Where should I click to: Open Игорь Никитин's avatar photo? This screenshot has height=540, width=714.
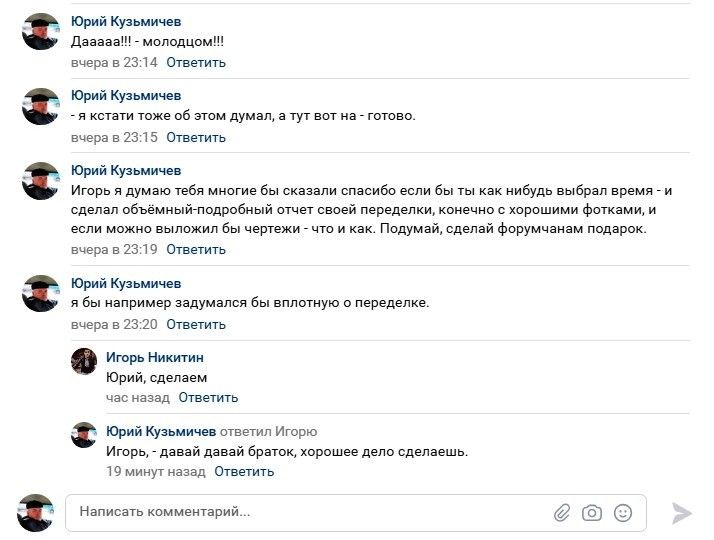coord(84,362)
